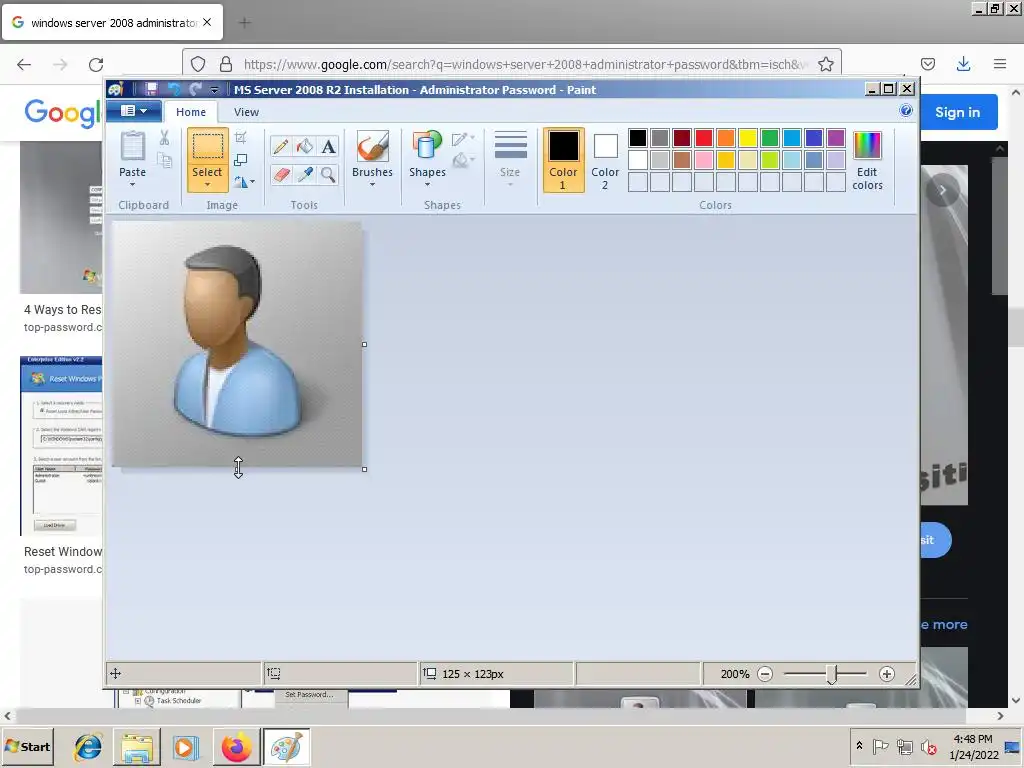1024x768 pixels.
Task: Expand the Brushes dropdown arrow
Action: (372, 185)
